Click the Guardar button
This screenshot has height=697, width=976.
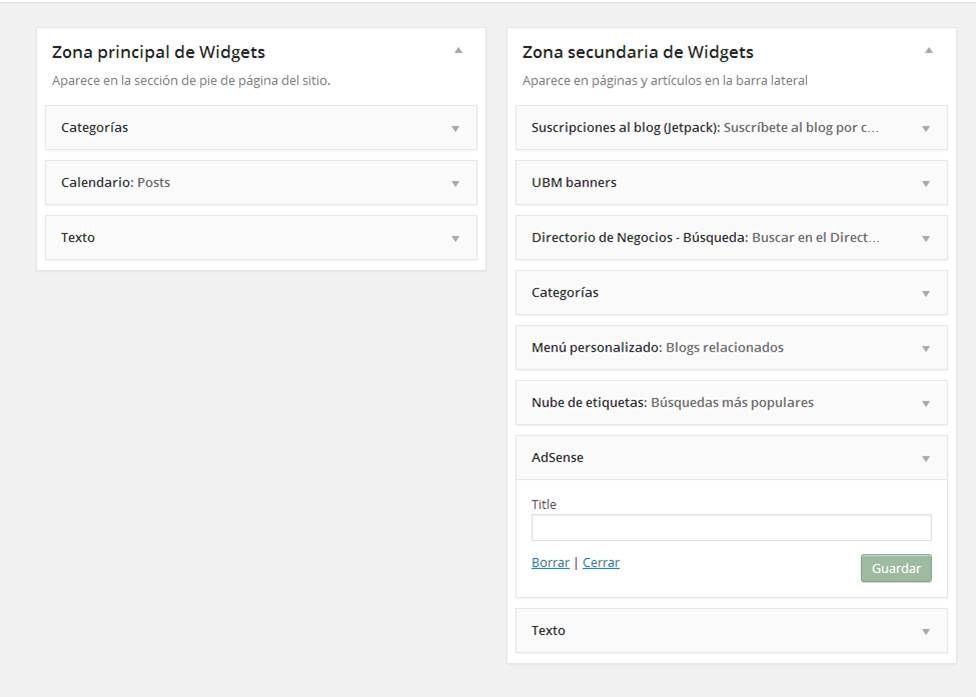point(896,568)
